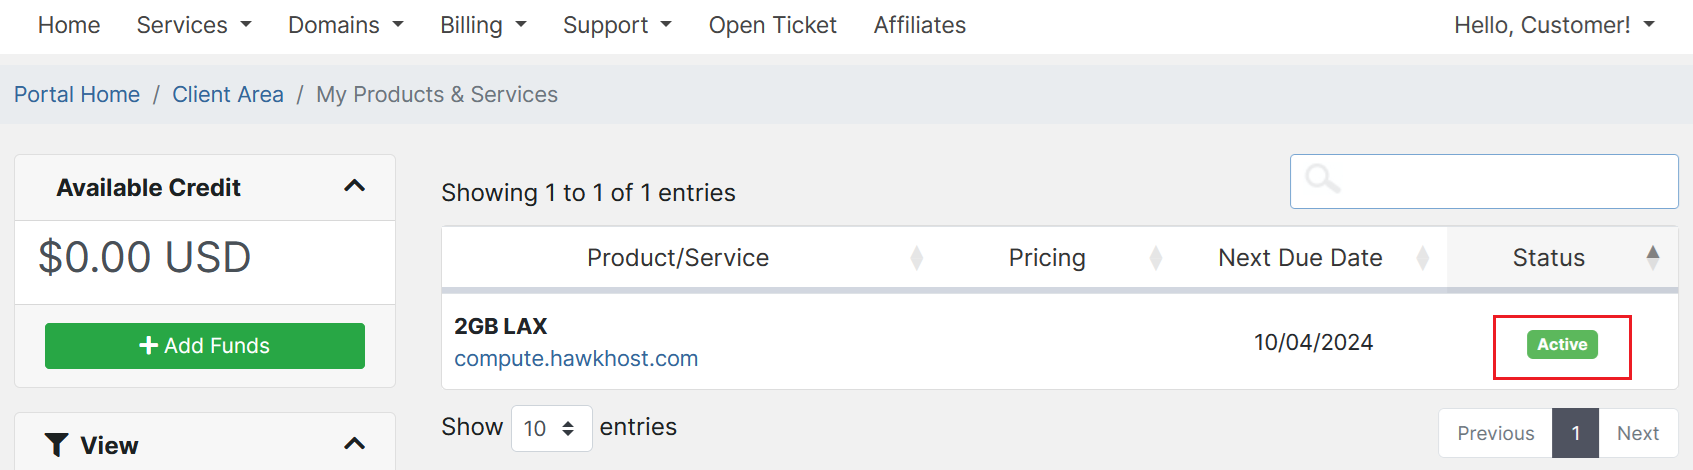The image size is (1693, 470).
Task: Sort by Pricing column arrows
Action: click(x=1156, y=258)
